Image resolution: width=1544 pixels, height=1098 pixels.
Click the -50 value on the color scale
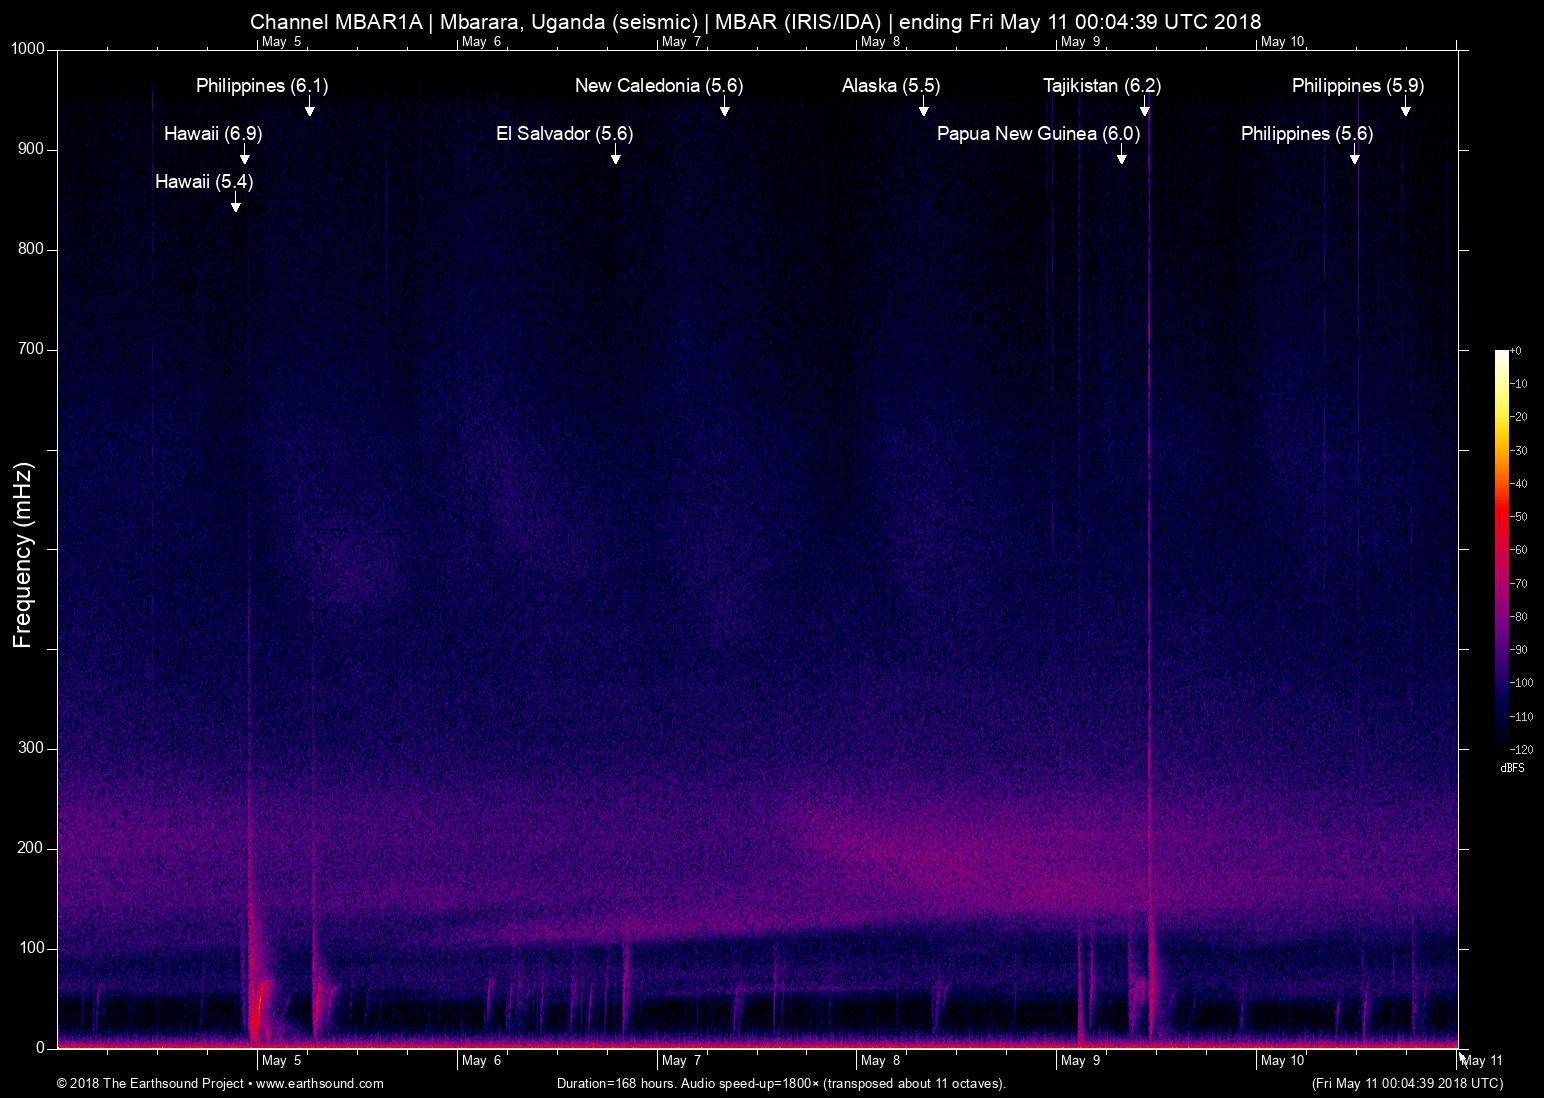1518,517
